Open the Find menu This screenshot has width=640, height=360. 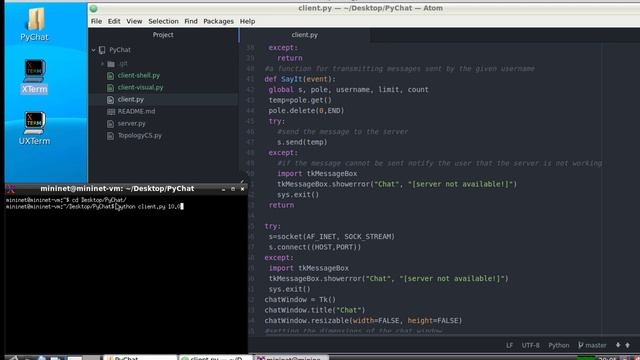191,21
